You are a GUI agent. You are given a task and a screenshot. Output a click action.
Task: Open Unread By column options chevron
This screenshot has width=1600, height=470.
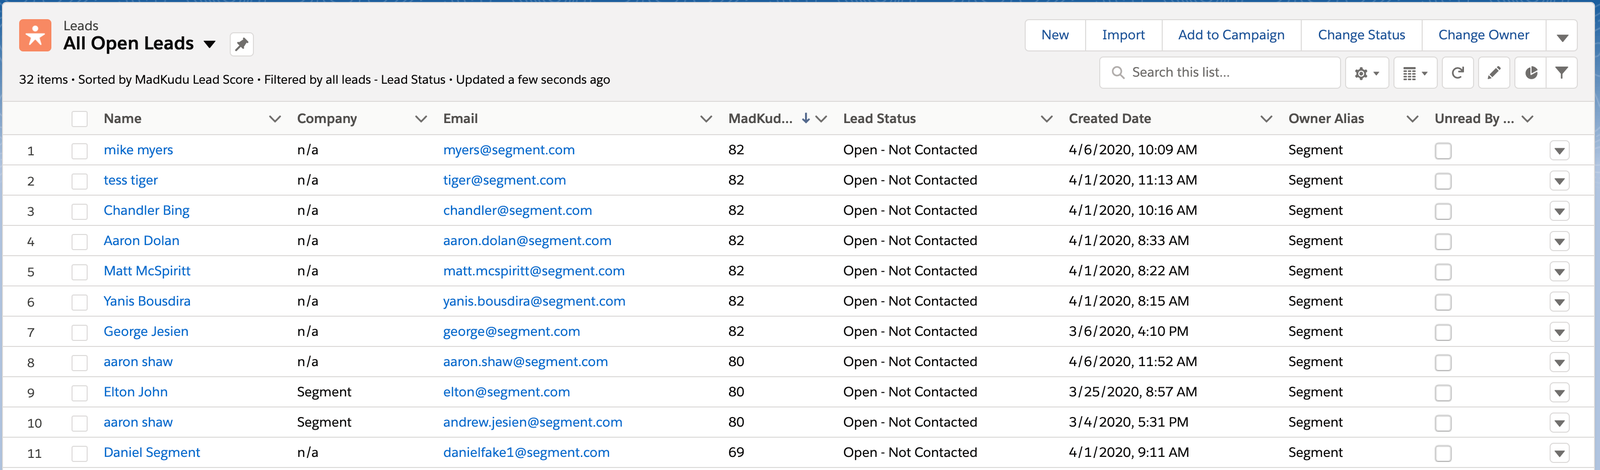[x=1527, y=119]
